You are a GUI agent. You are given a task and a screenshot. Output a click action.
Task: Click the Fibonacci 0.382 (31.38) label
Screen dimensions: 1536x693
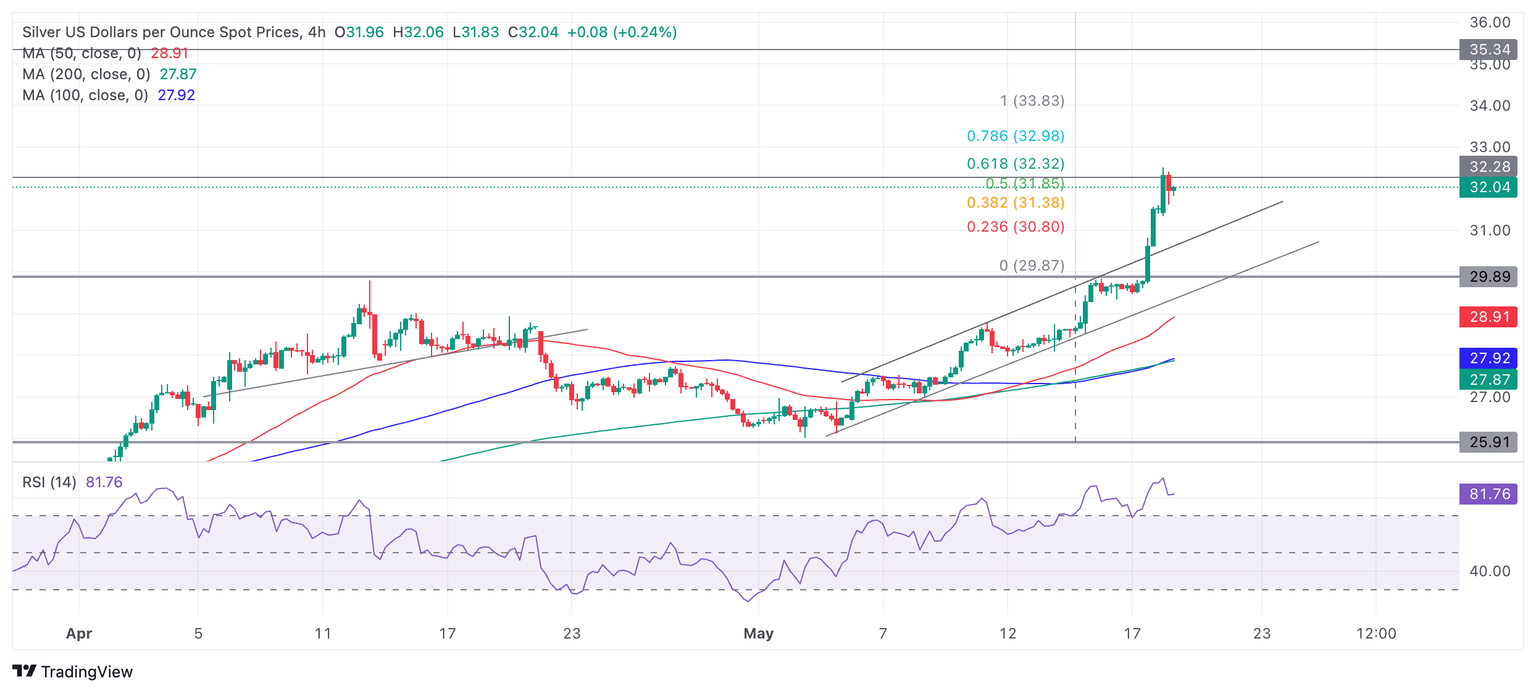pos(1014,202)
